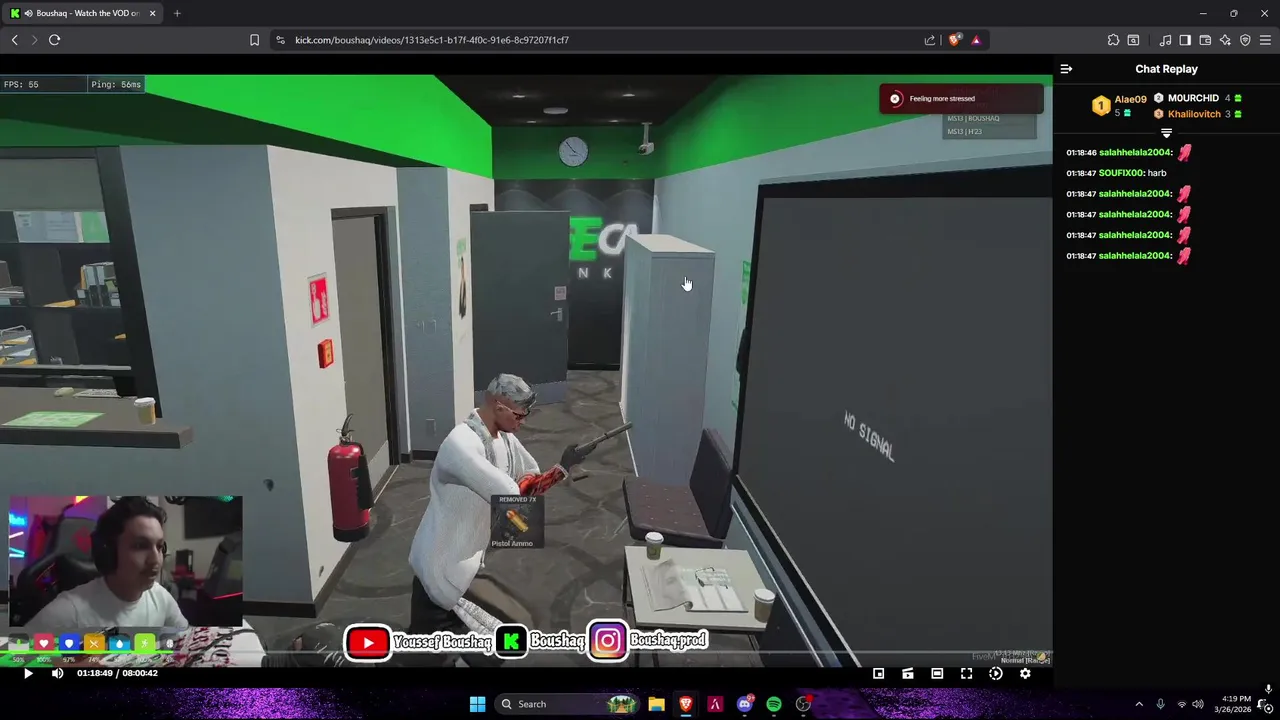Image resolution: width=1280 pixels, height=720 pixels.
Task: Open the tab search toolbar icon
Action: coord(1133,40)
